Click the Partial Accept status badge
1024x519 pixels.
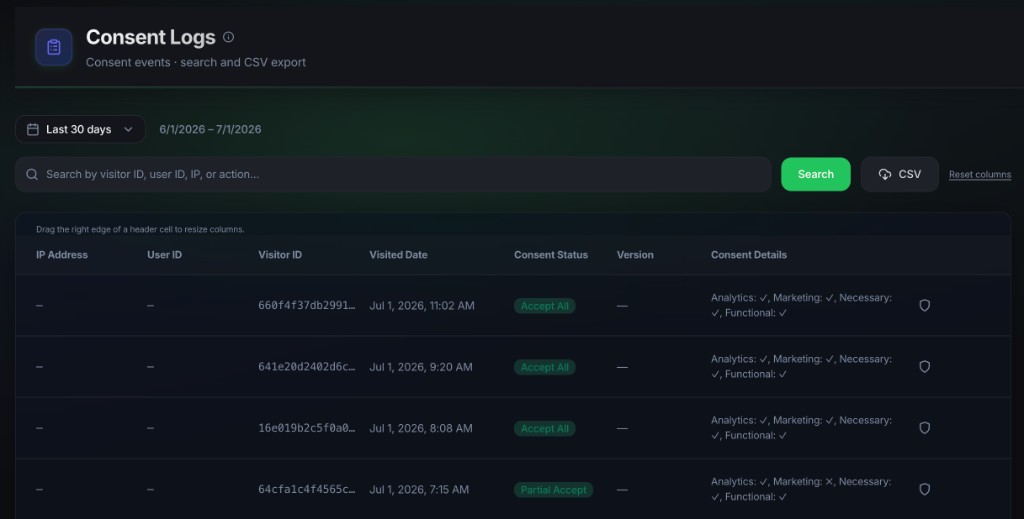click(553, 490)
